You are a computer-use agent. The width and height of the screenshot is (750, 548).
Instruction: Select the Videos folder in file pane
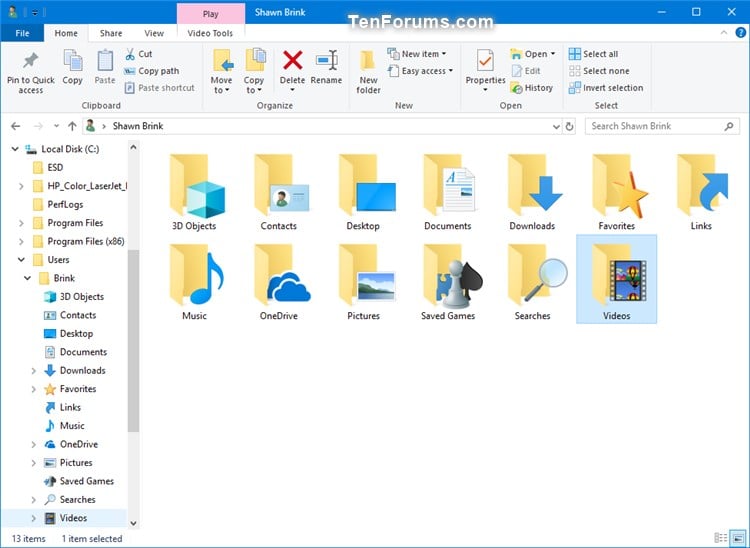617,279
